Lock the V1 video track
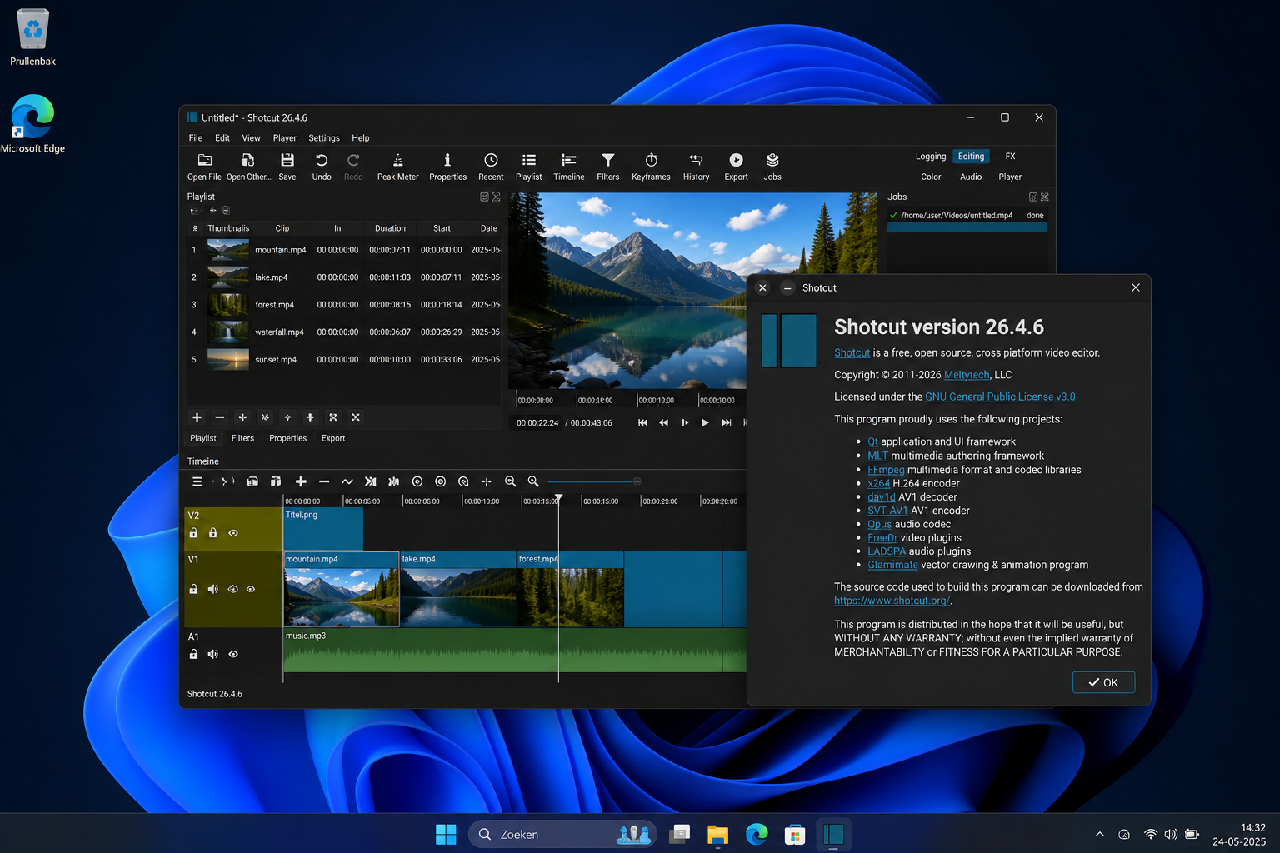The height and width of the screenshot is (853, 1280). [x=194, y=589]
